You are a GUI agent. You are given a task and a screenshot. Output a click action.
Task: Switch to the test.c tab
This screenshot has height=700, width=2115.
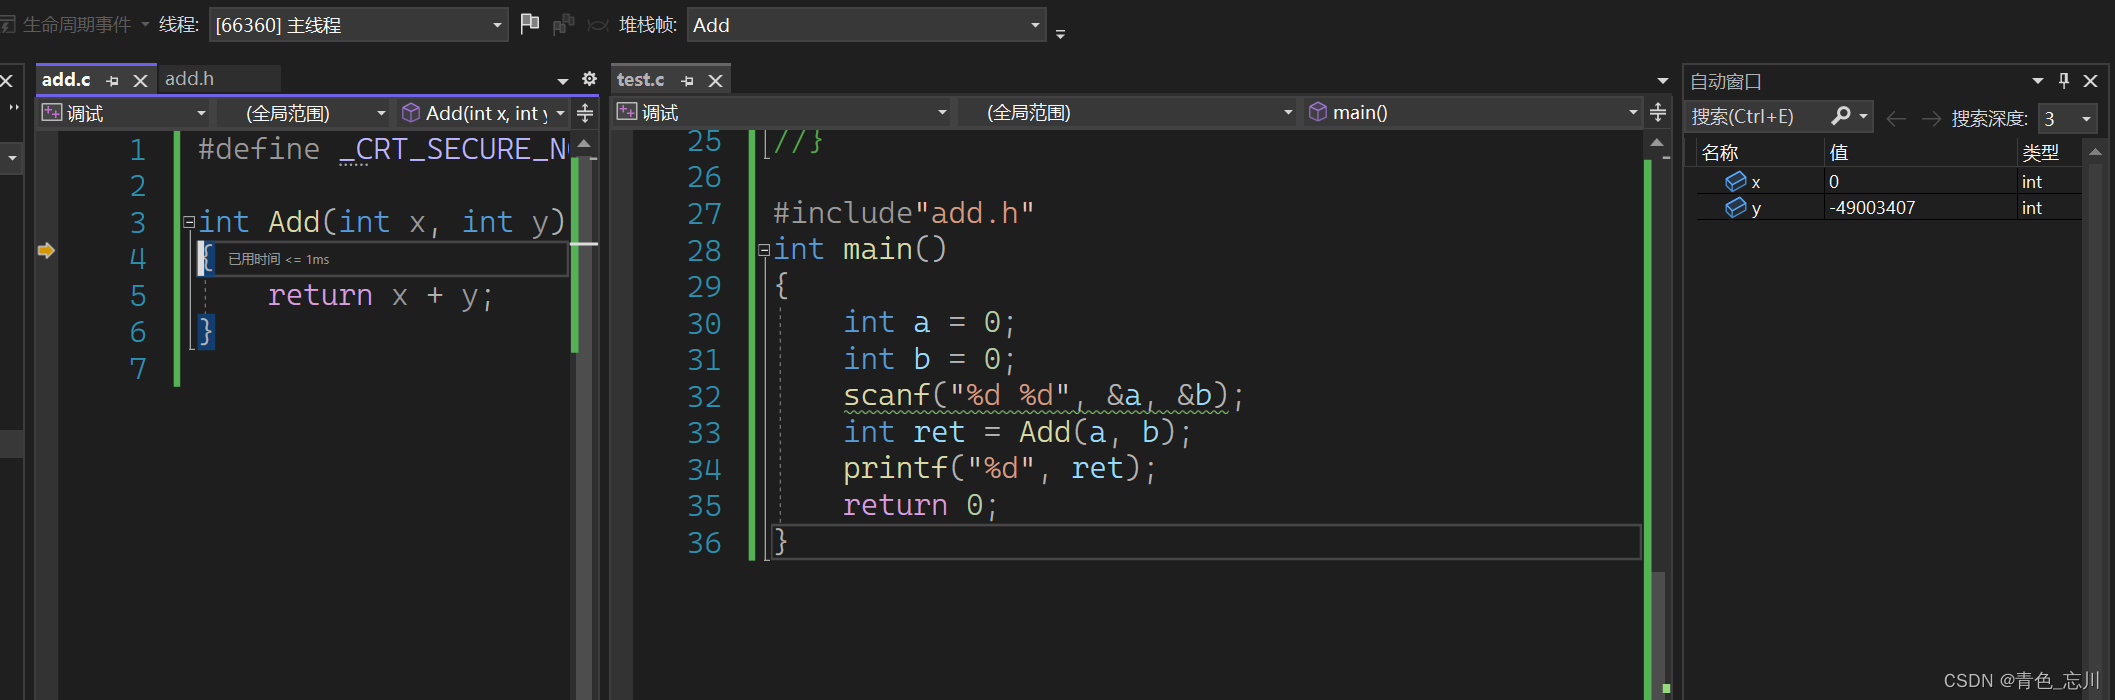pos(640,80)
